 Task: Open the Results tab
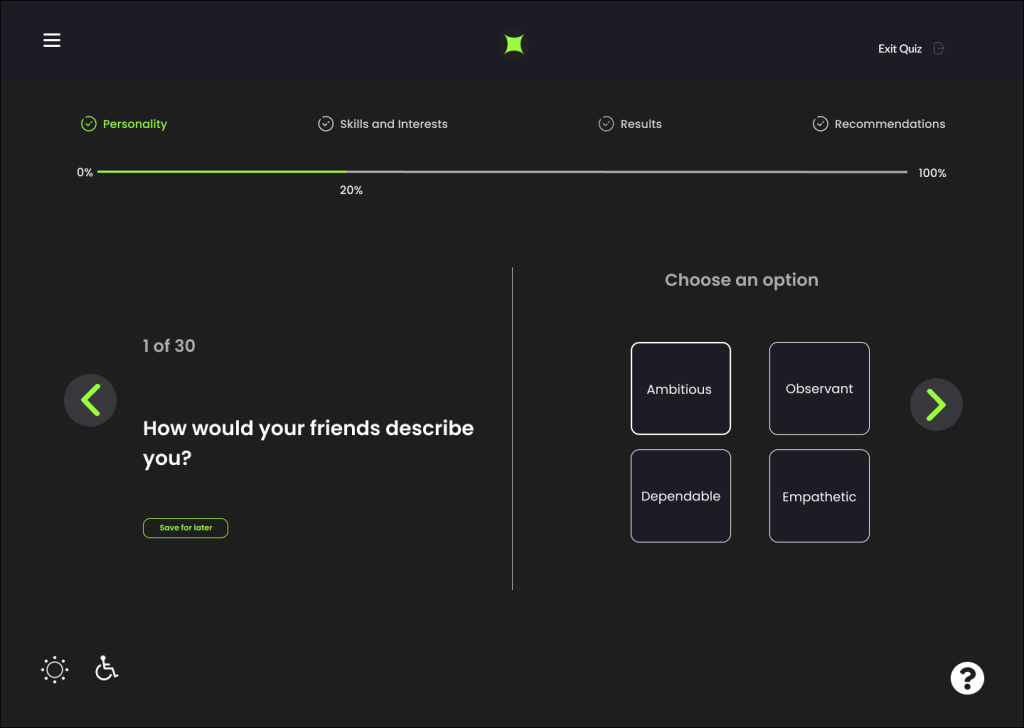point(641,124)
